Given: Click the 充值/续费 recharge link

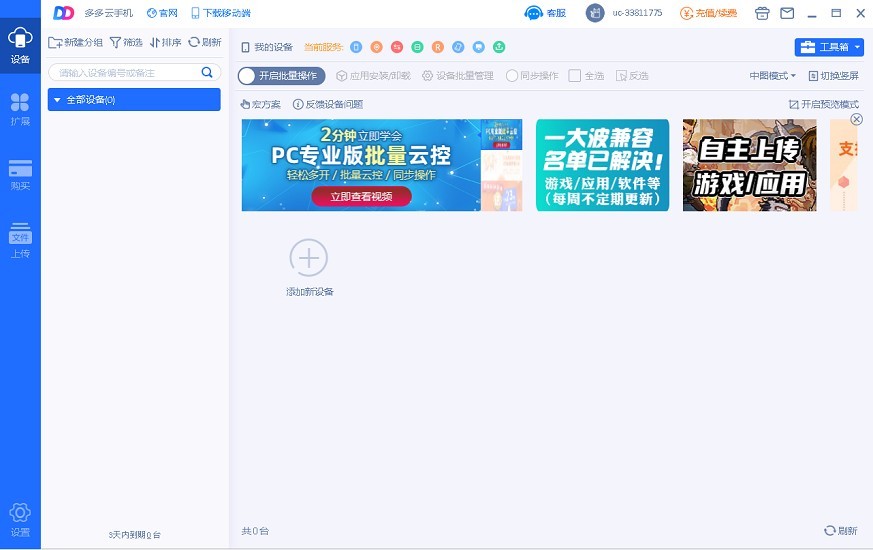Looking at the screenshot, I should 709,13.
